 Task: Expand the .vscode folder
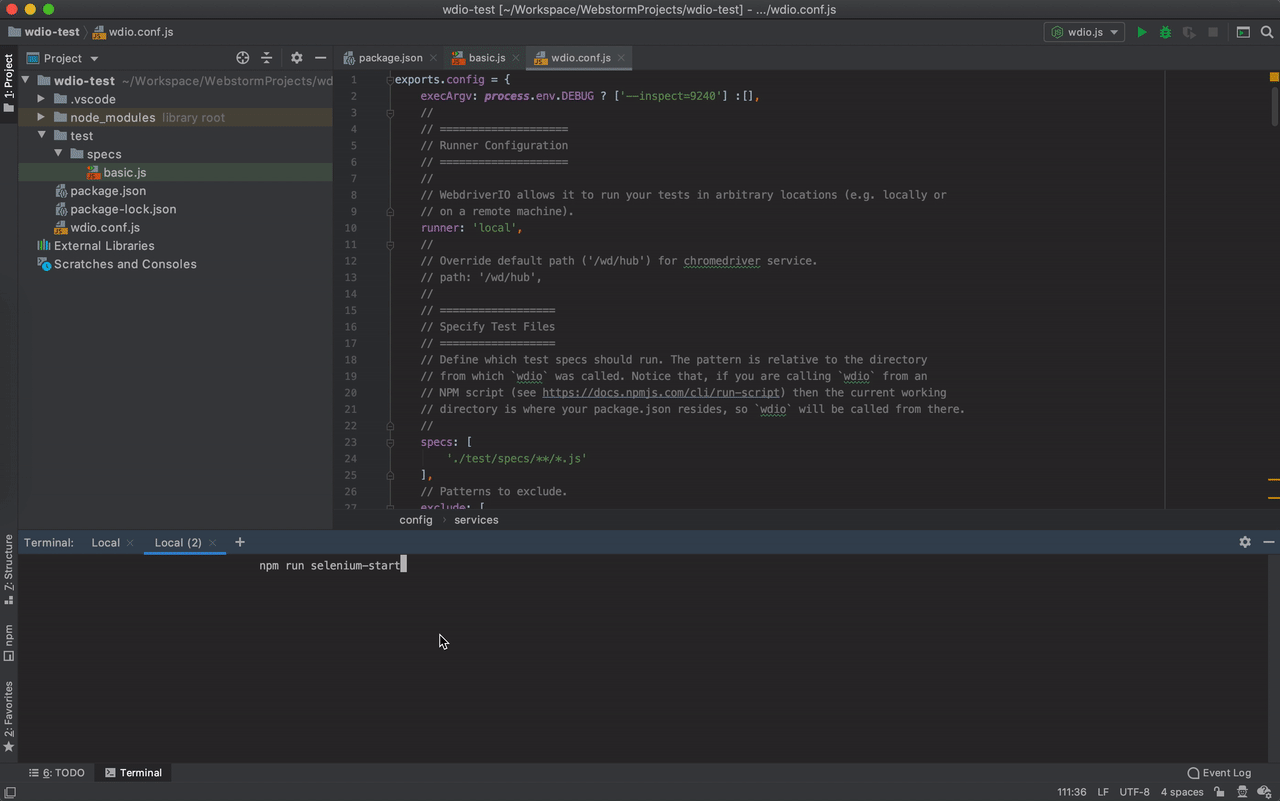[x=41, y=99]
